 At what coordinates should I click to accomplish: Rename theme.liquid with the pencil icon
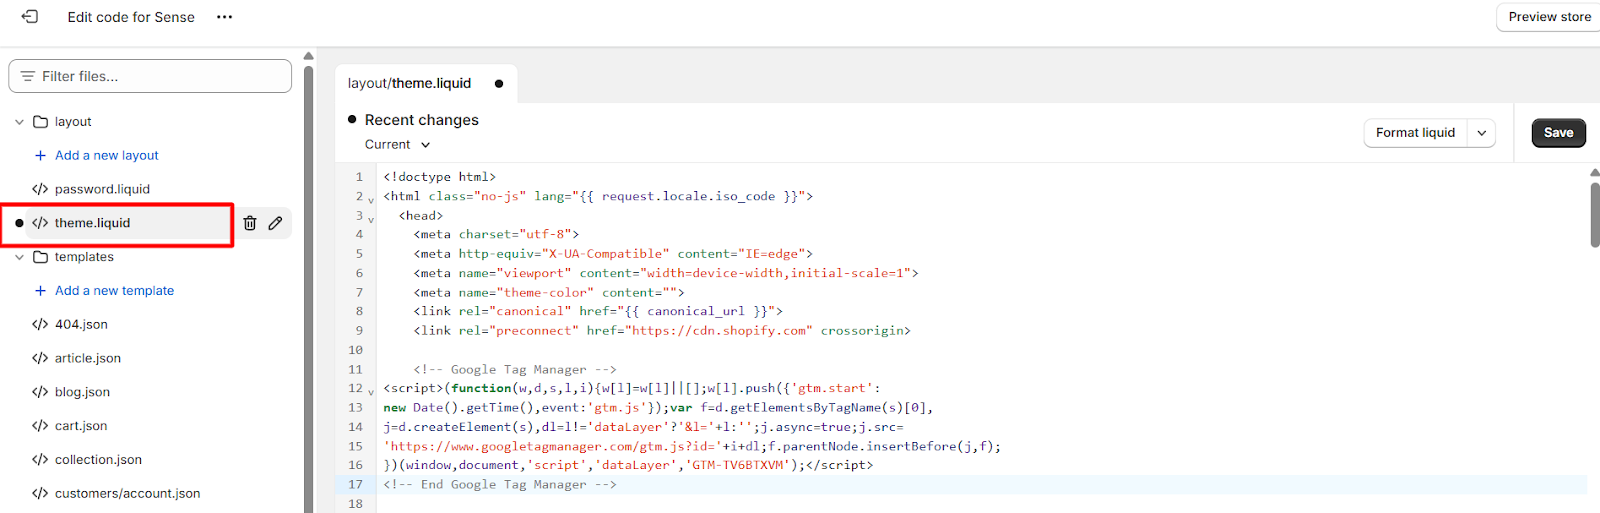[275, 223]
